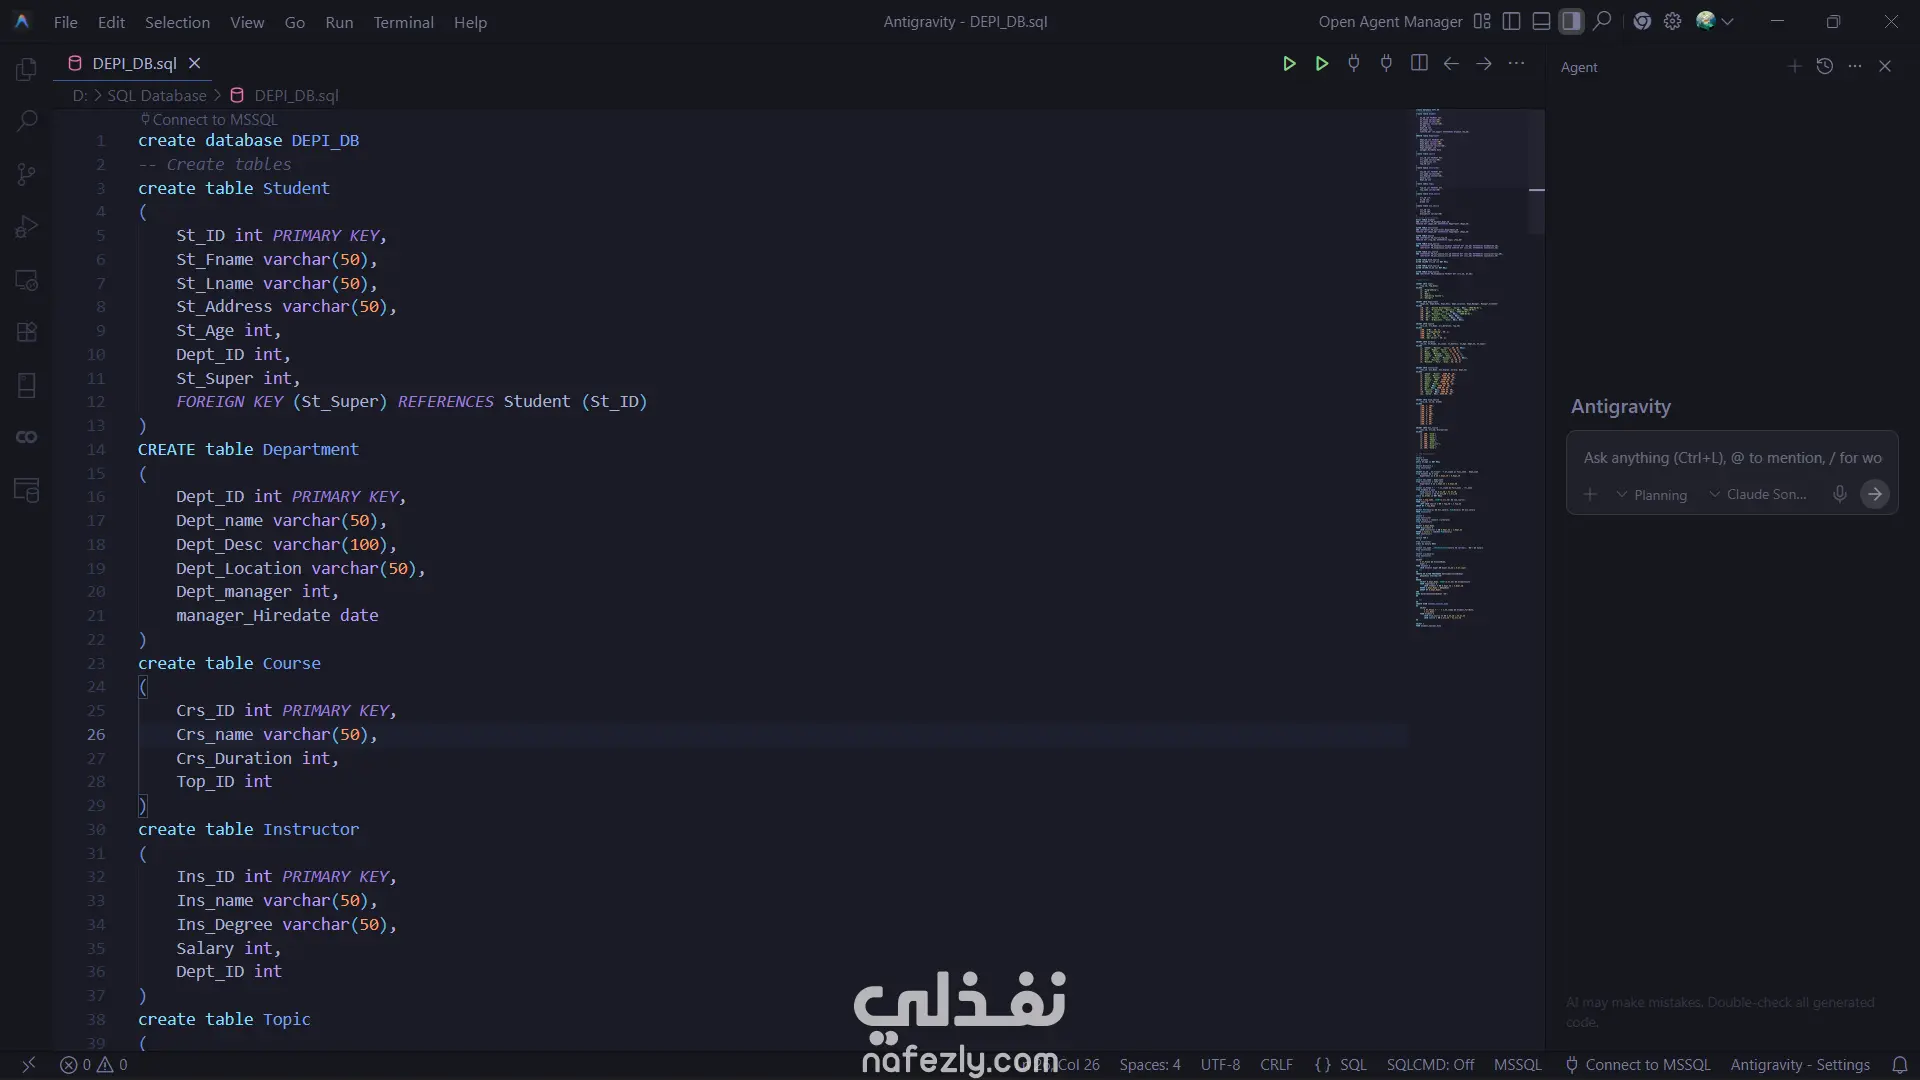This screenshot has height=1080, width=1920.
Task: Click Connect to MSSQL in status bar
Action: pos(1637,1064)
